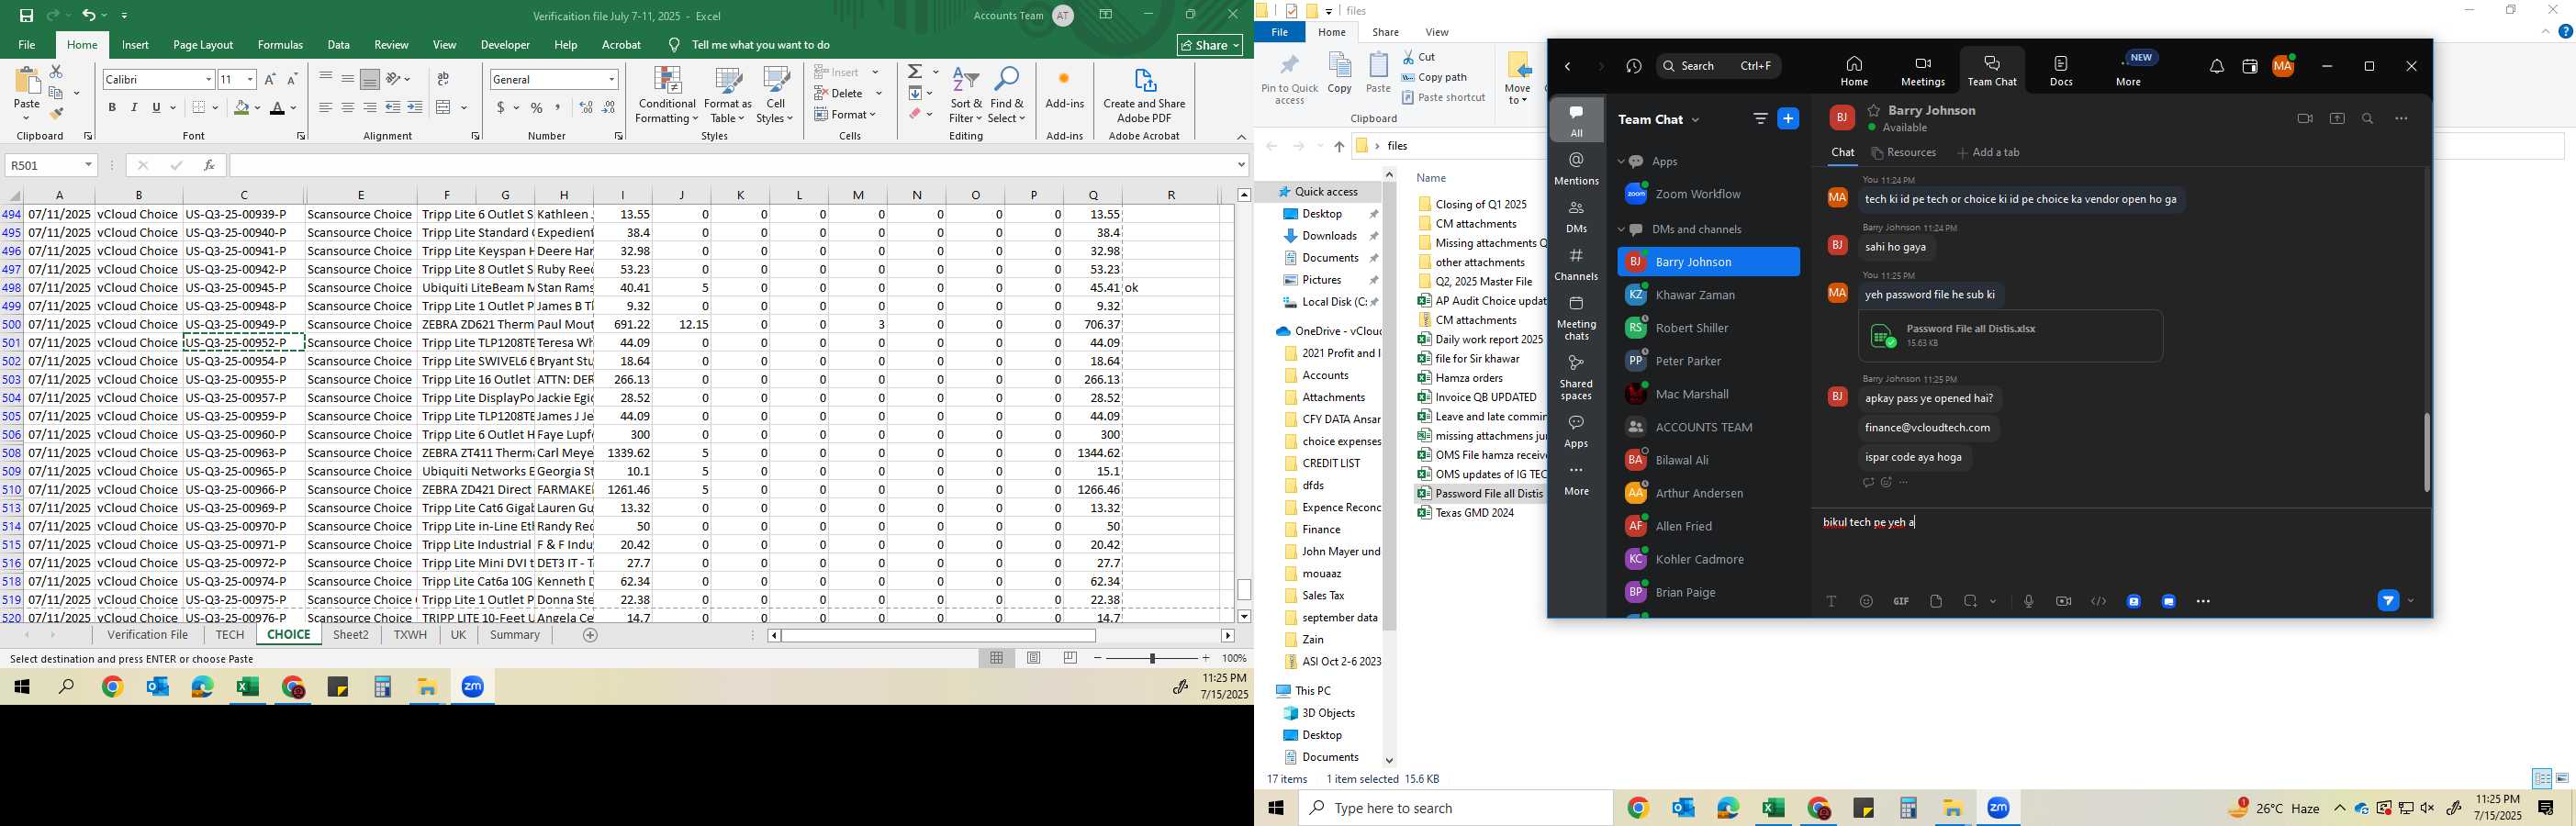Open Mentions in Zoom sidebar

(1576, 169)
